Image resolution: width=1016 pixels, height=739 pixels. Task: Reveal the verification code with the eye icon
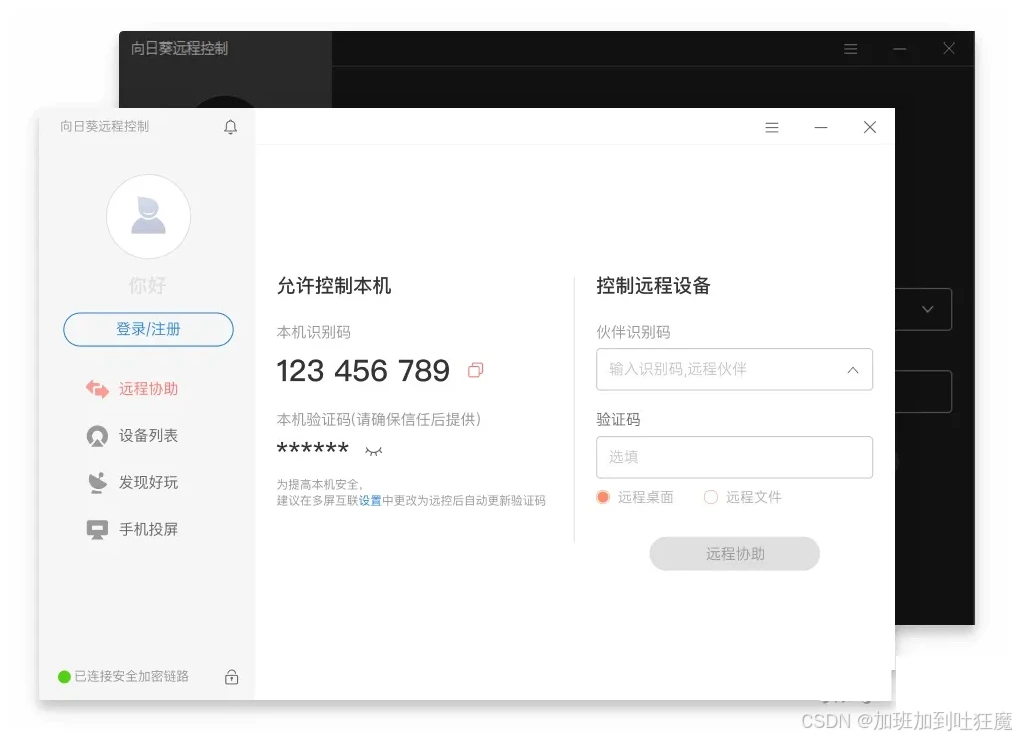coord(373,451)
